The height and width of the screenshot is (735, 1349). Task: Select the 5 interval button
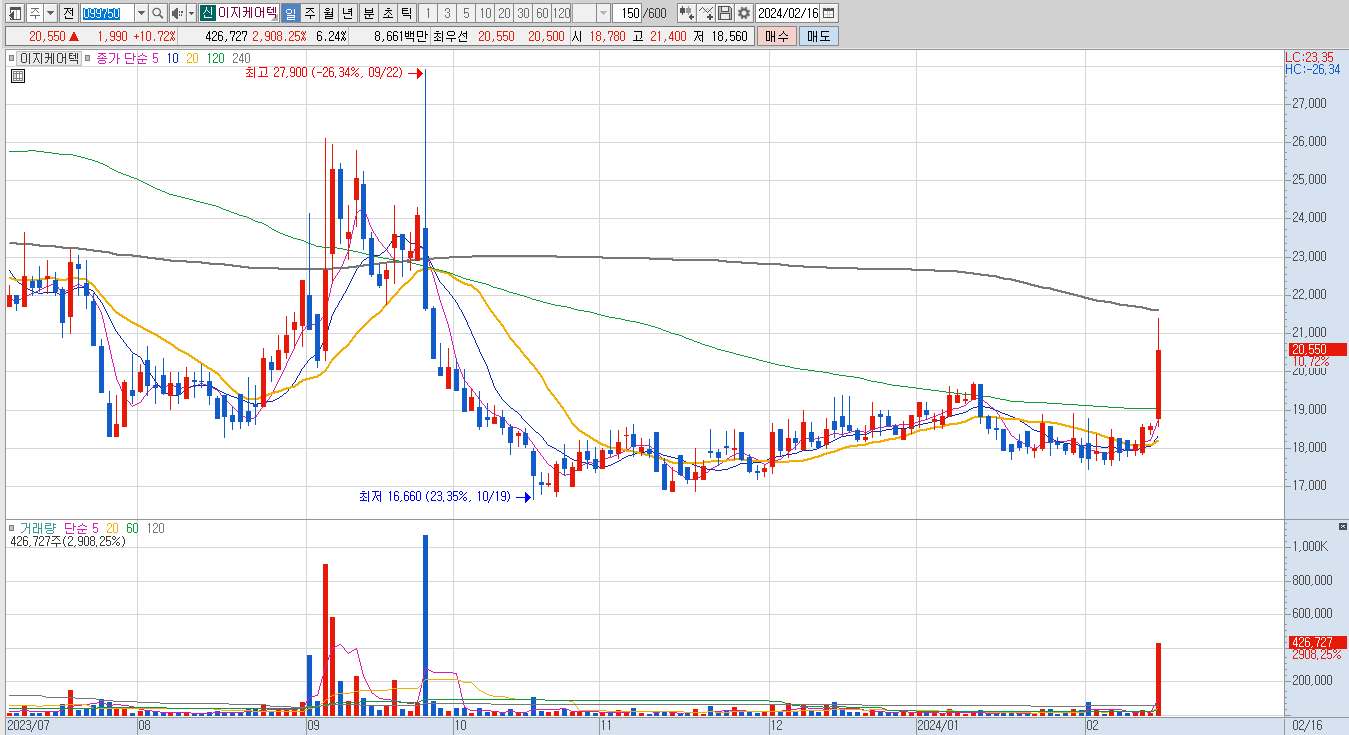[465, 13]
